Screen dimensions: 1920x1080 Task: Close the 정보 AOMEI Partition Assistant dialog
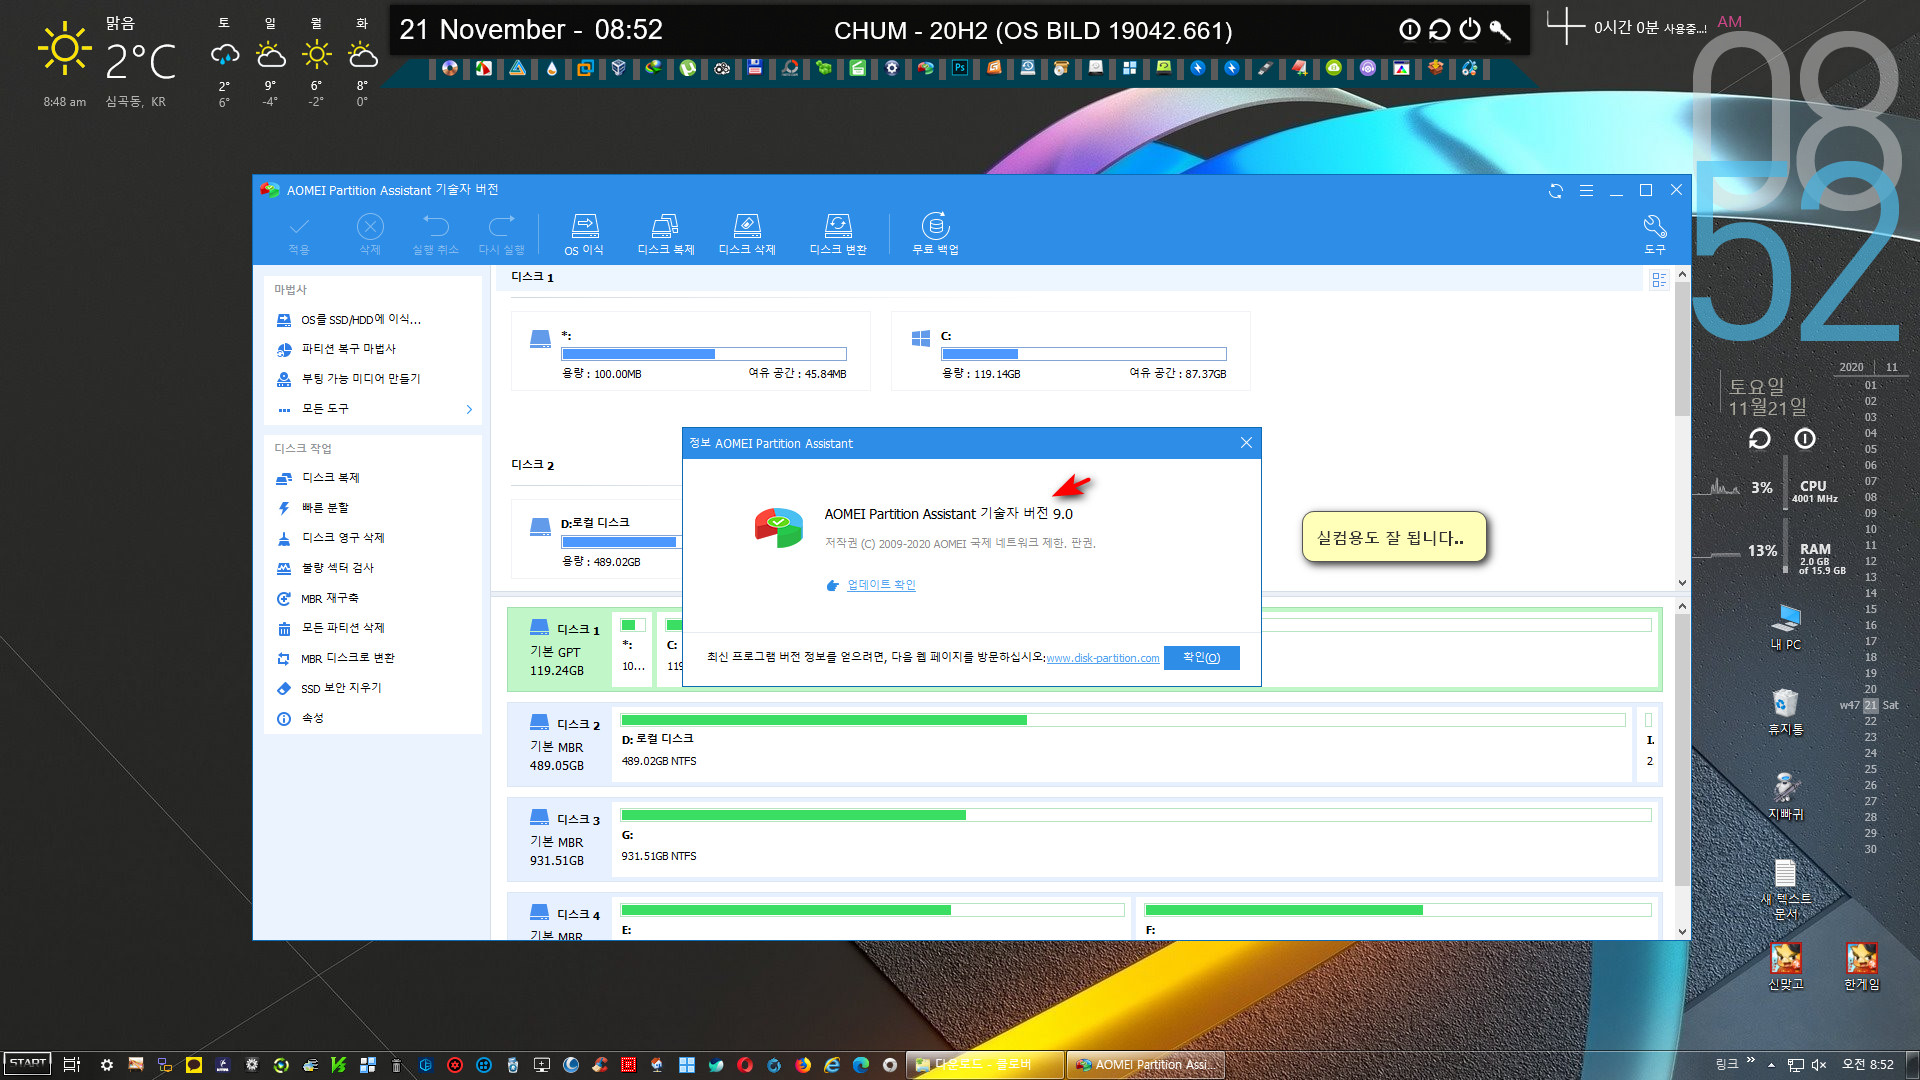[x=1246, y=443]
